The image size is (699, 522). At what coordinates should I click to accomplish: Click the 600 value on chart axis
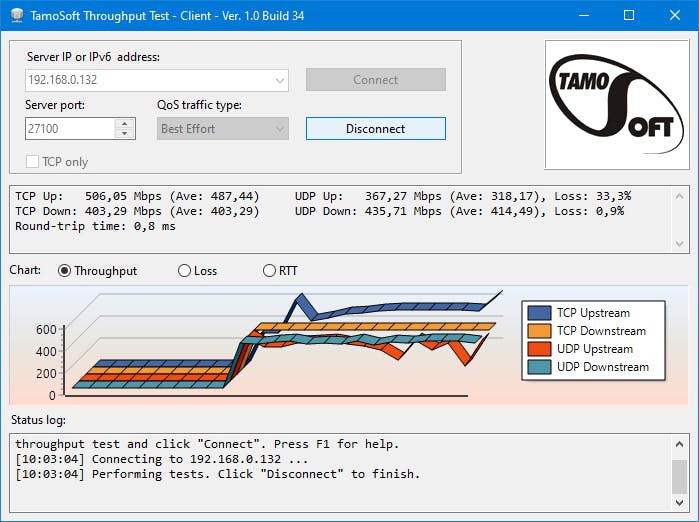coord(46,329)
